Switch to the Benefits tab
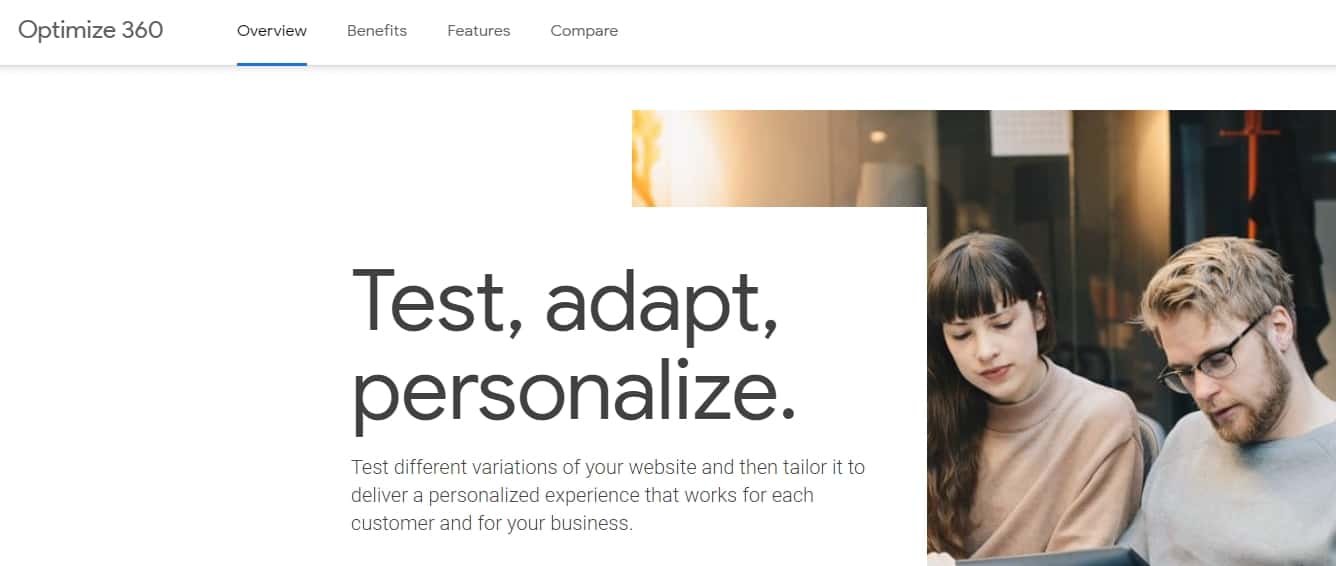This screenshot has width=1336, height=566. click(x=377, y=31)
